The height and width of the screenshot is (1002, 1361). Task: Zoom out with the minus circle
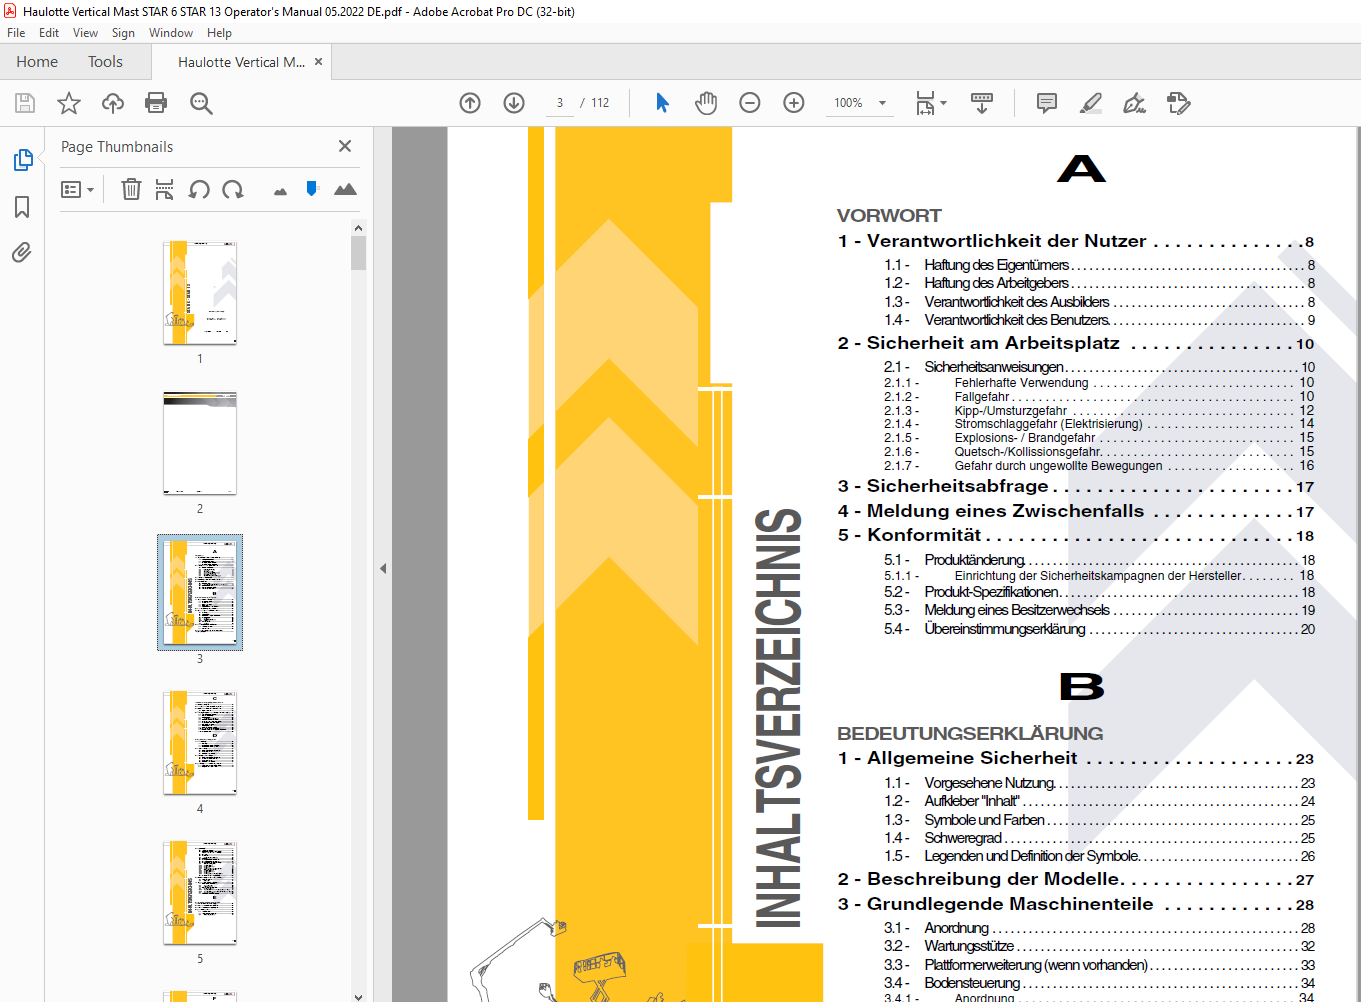(750, 103)
